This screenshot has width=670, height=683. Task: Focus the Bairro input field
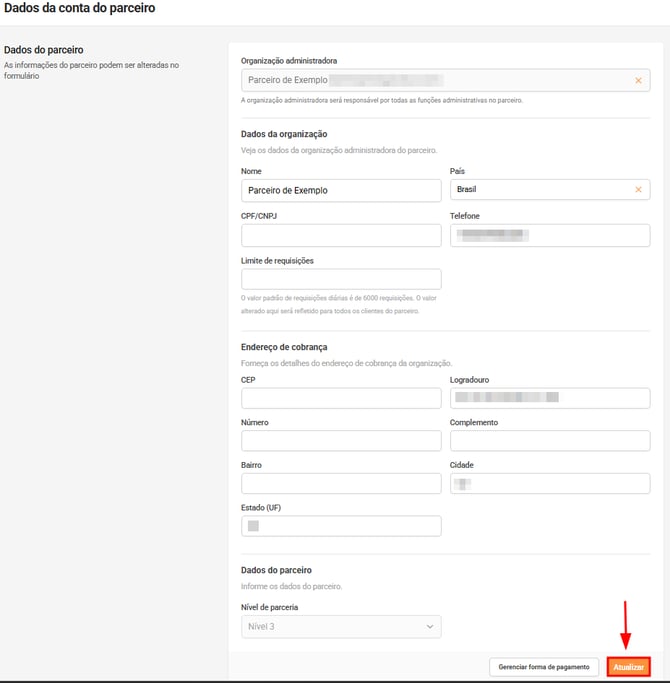(x=340, y=484)
